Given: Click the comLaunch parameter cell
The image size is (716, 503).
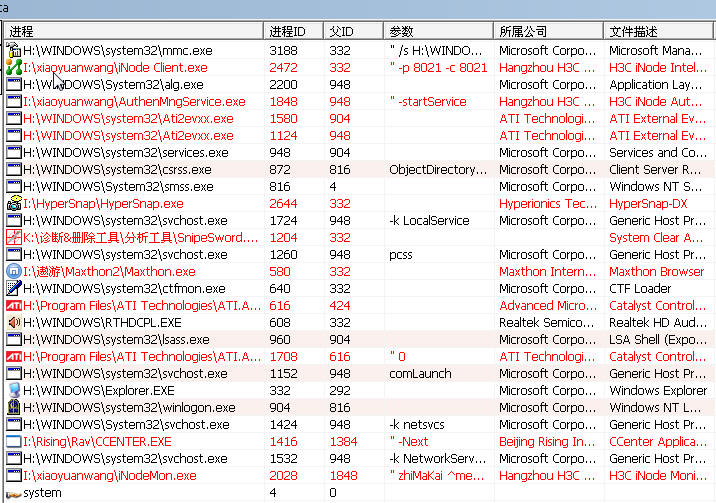Looking at the screenshot, I should pos(420,374).
